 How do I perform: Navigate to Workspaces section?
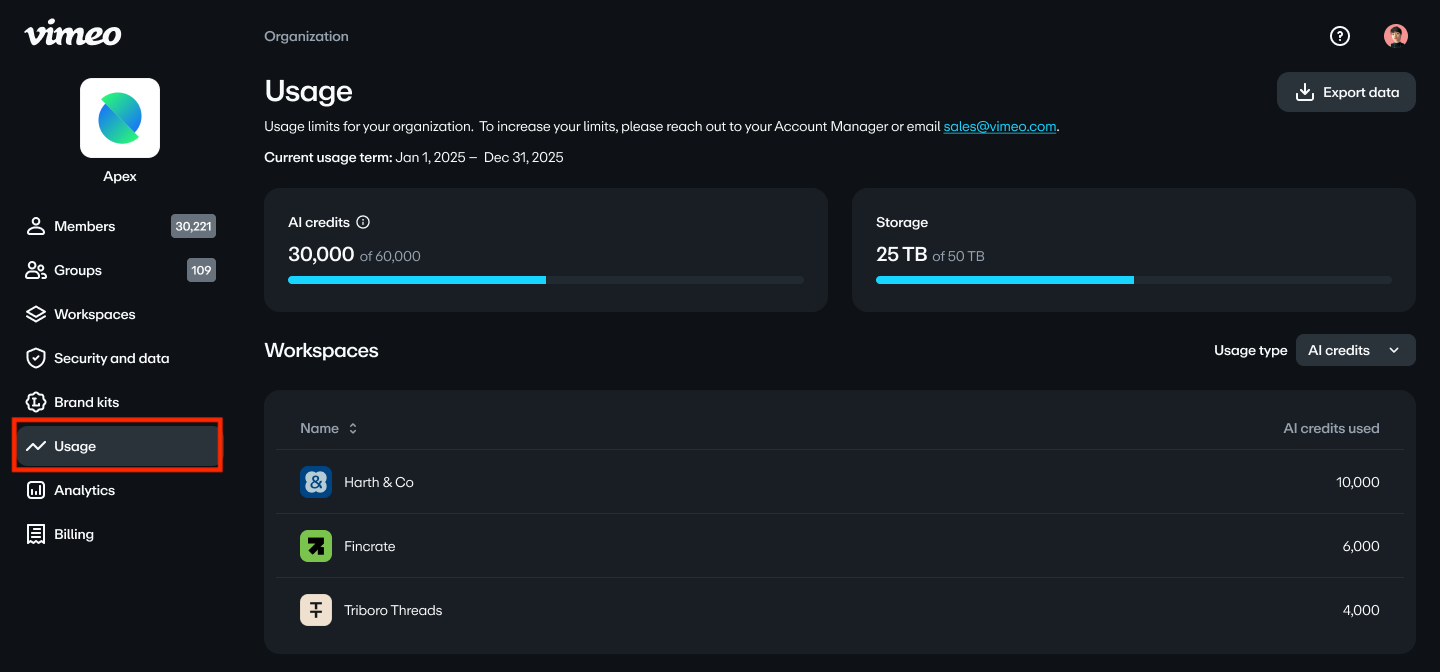94,314
